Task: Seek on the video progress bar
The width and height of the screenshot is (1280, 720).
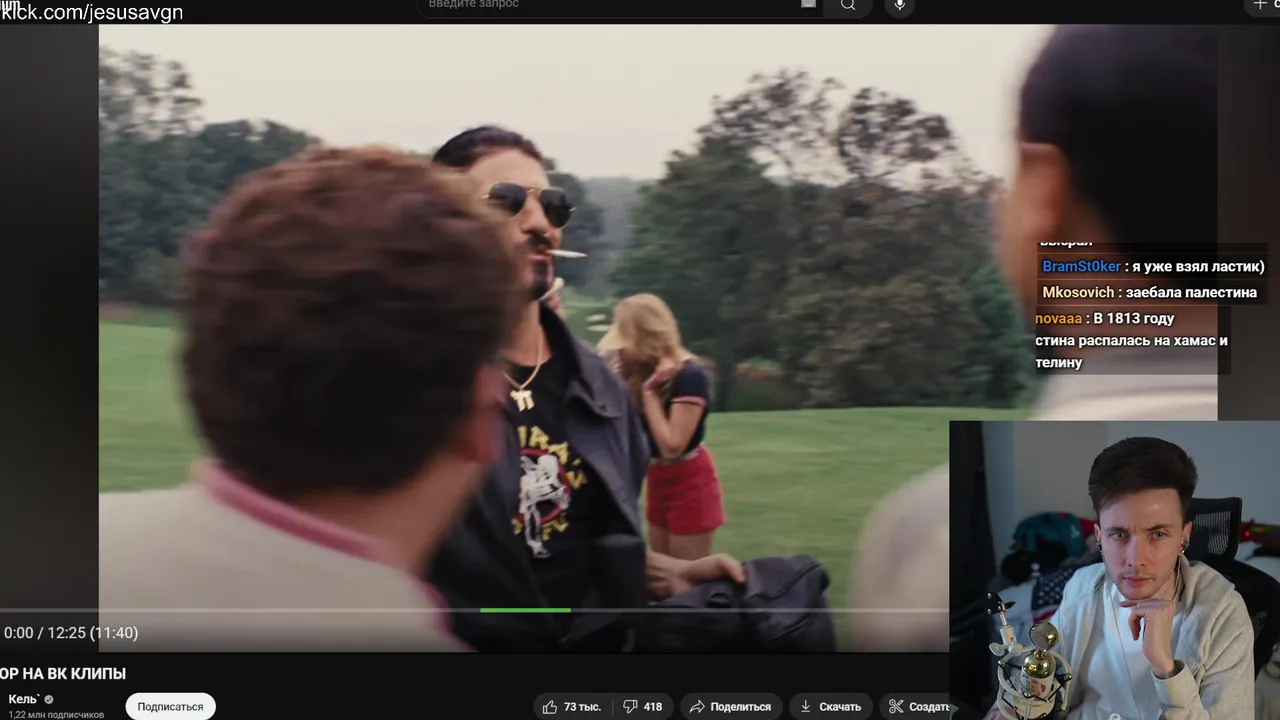Action: 474,610
